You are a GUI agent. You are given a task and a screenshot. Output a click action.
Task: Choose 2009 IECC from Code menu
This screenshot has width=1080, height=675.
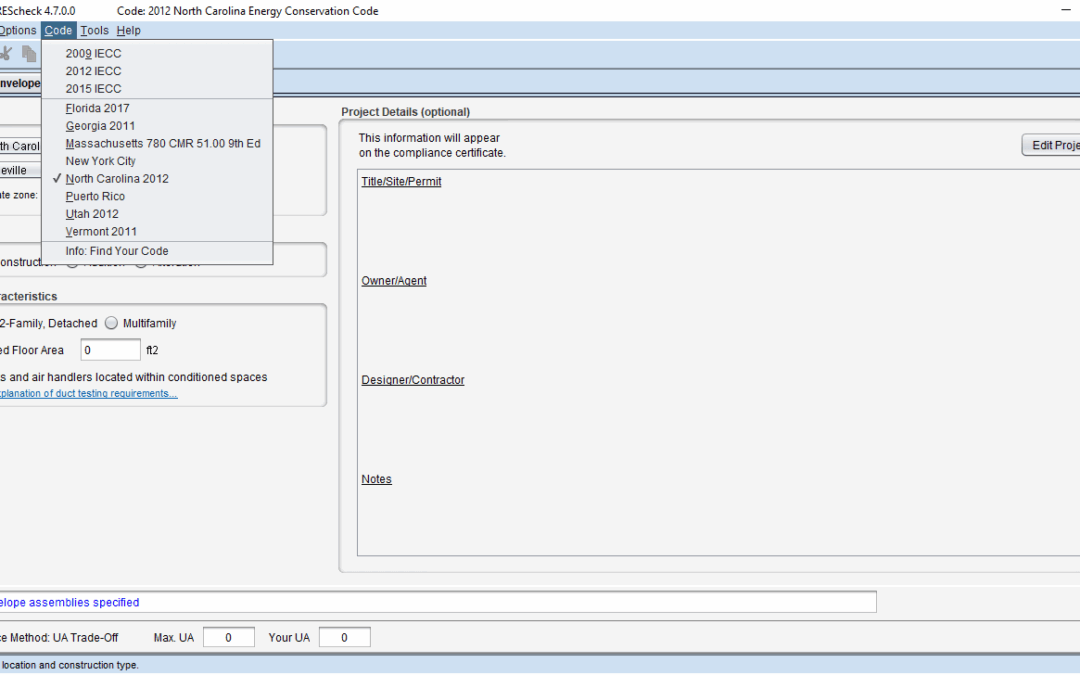point(93,53)
